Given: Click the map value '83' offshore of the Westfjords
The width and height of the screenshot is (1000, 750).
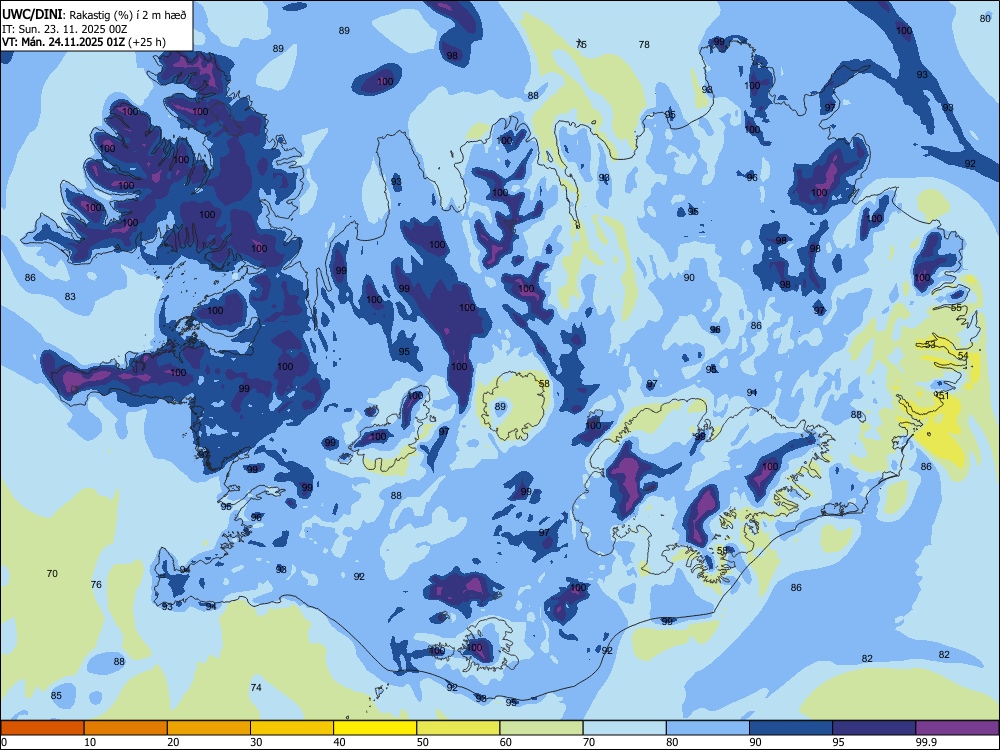Looking at the screenshot, I should point(70,297).
